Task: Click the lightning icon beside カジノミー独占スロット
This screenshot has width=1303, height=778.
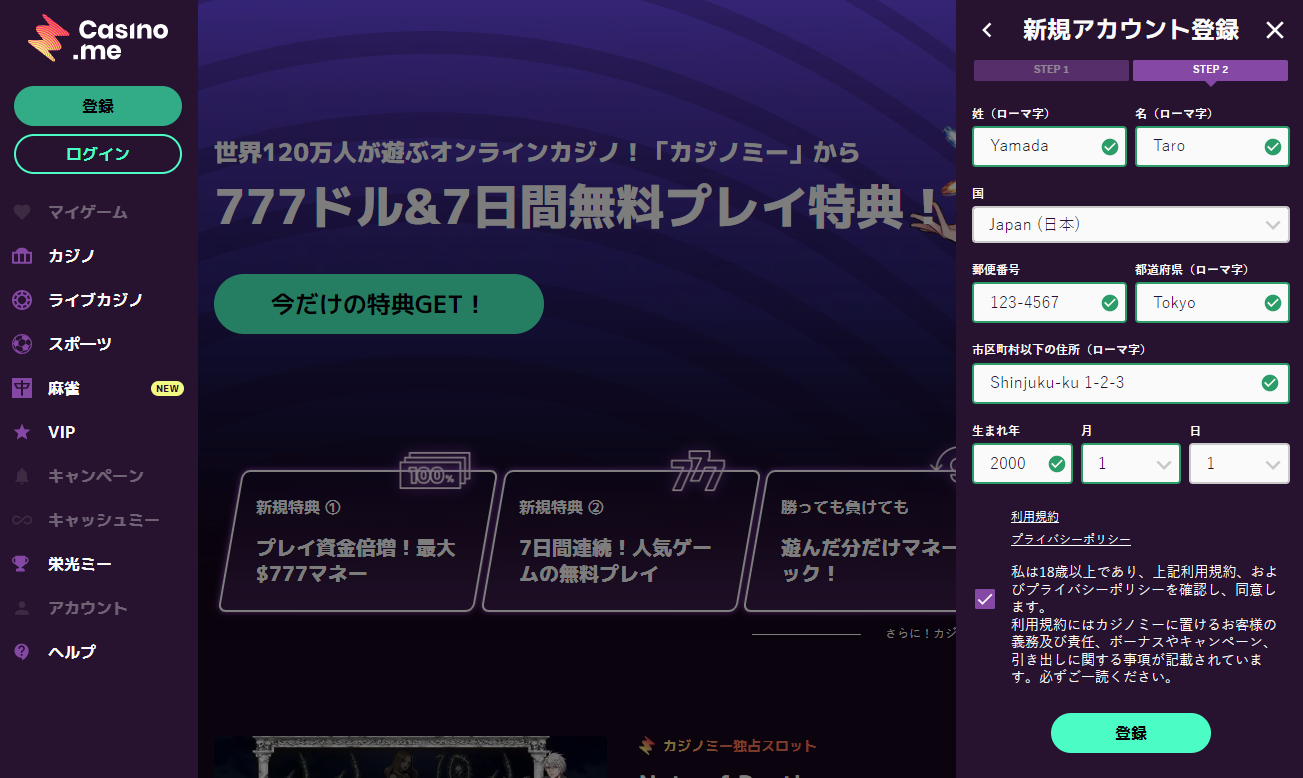Action: click(x=647, y=745)
